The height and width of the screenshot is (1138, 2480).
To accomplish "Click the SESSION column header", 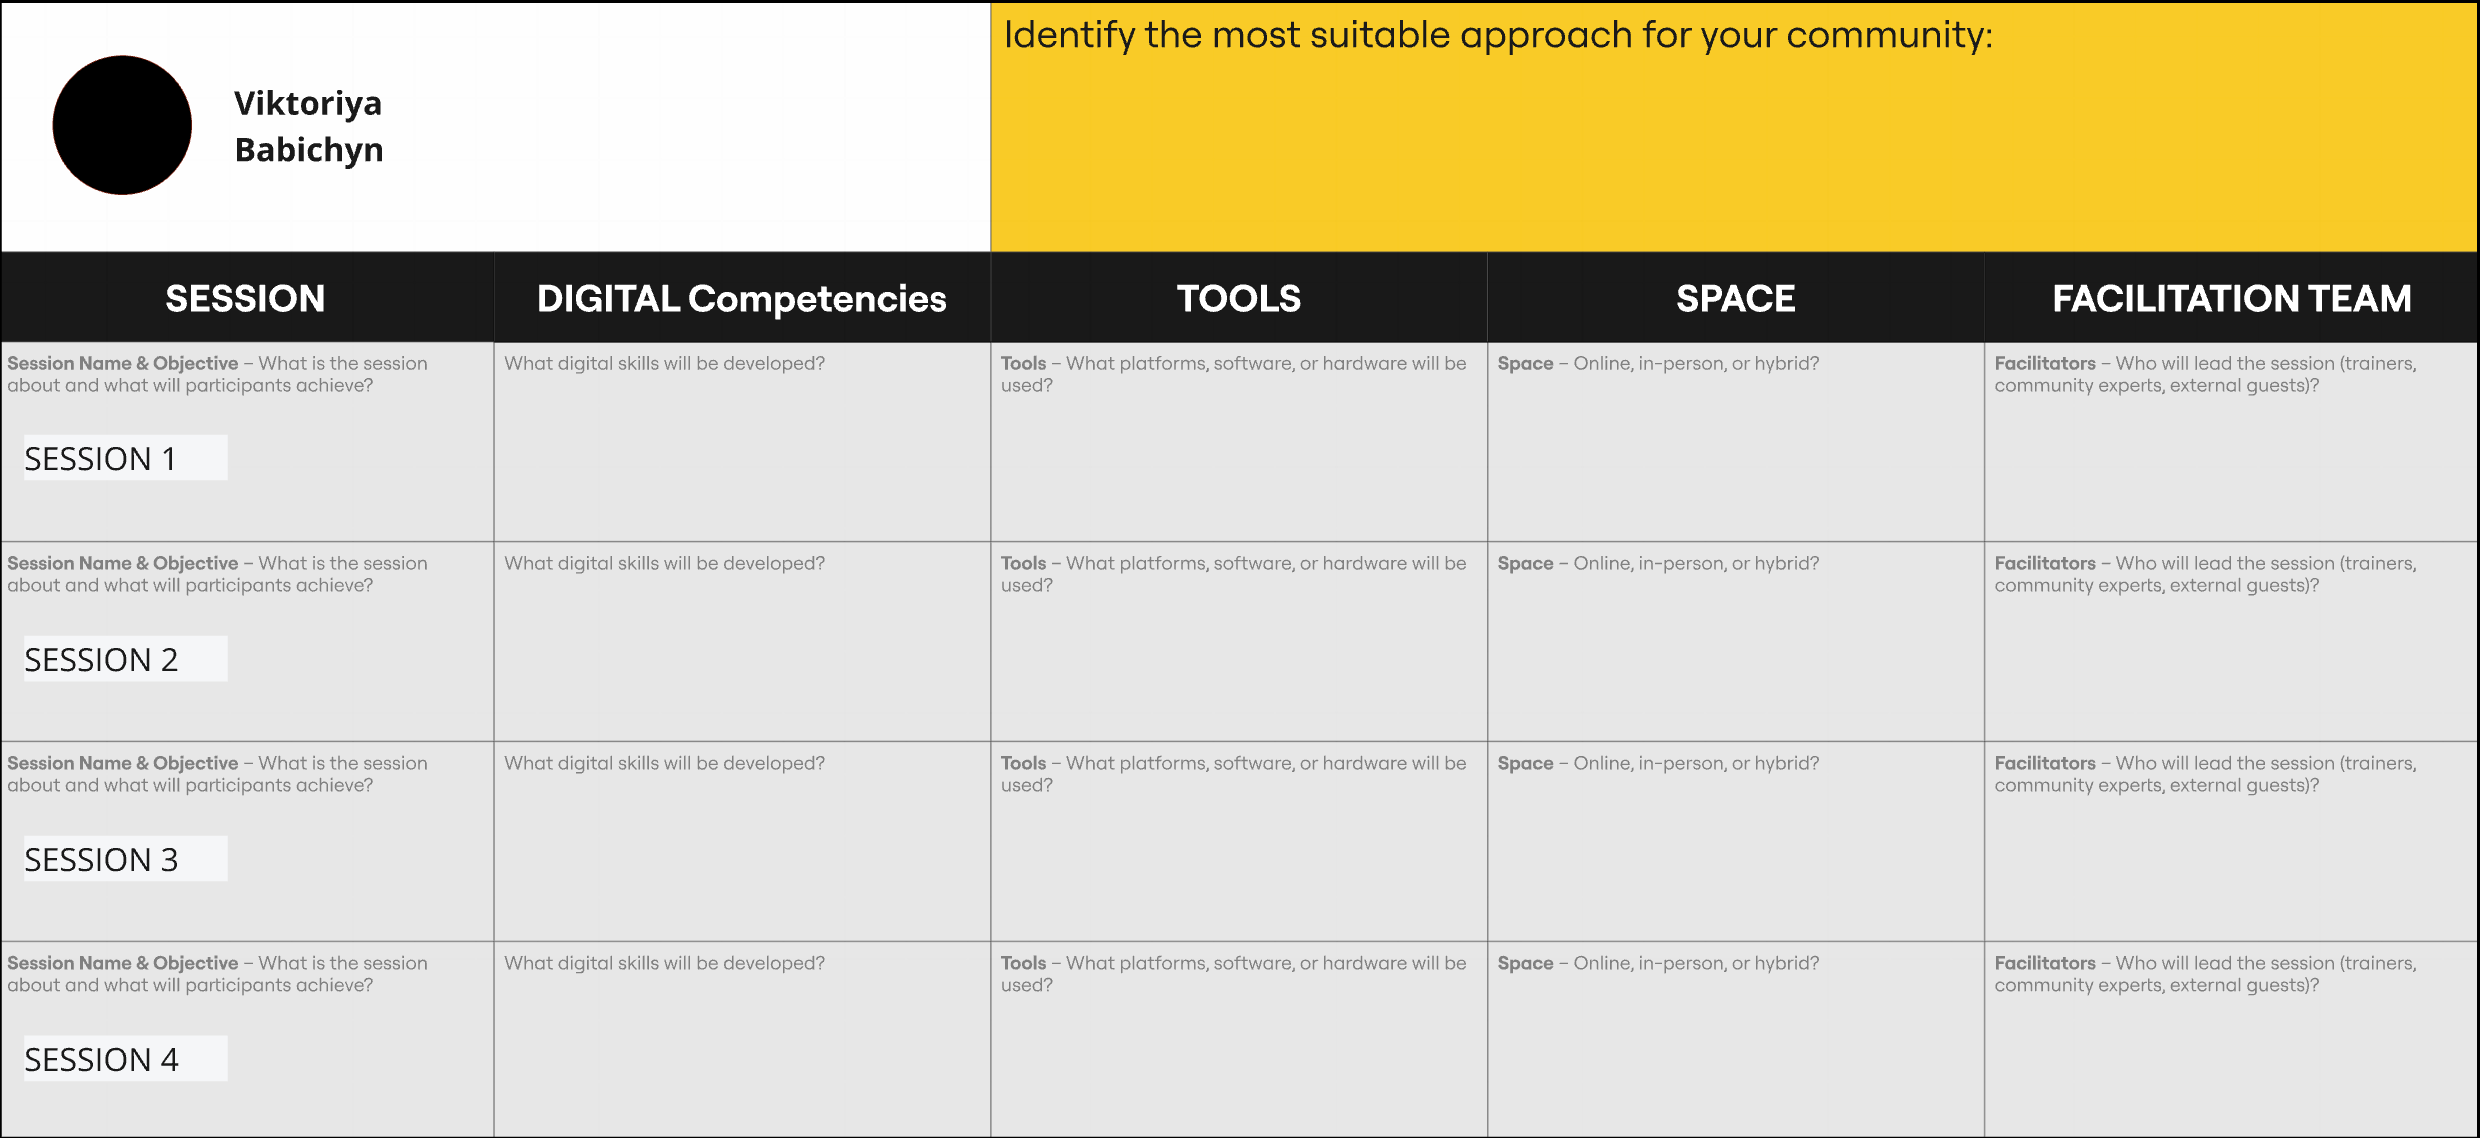I will click(x=246, y=298).
